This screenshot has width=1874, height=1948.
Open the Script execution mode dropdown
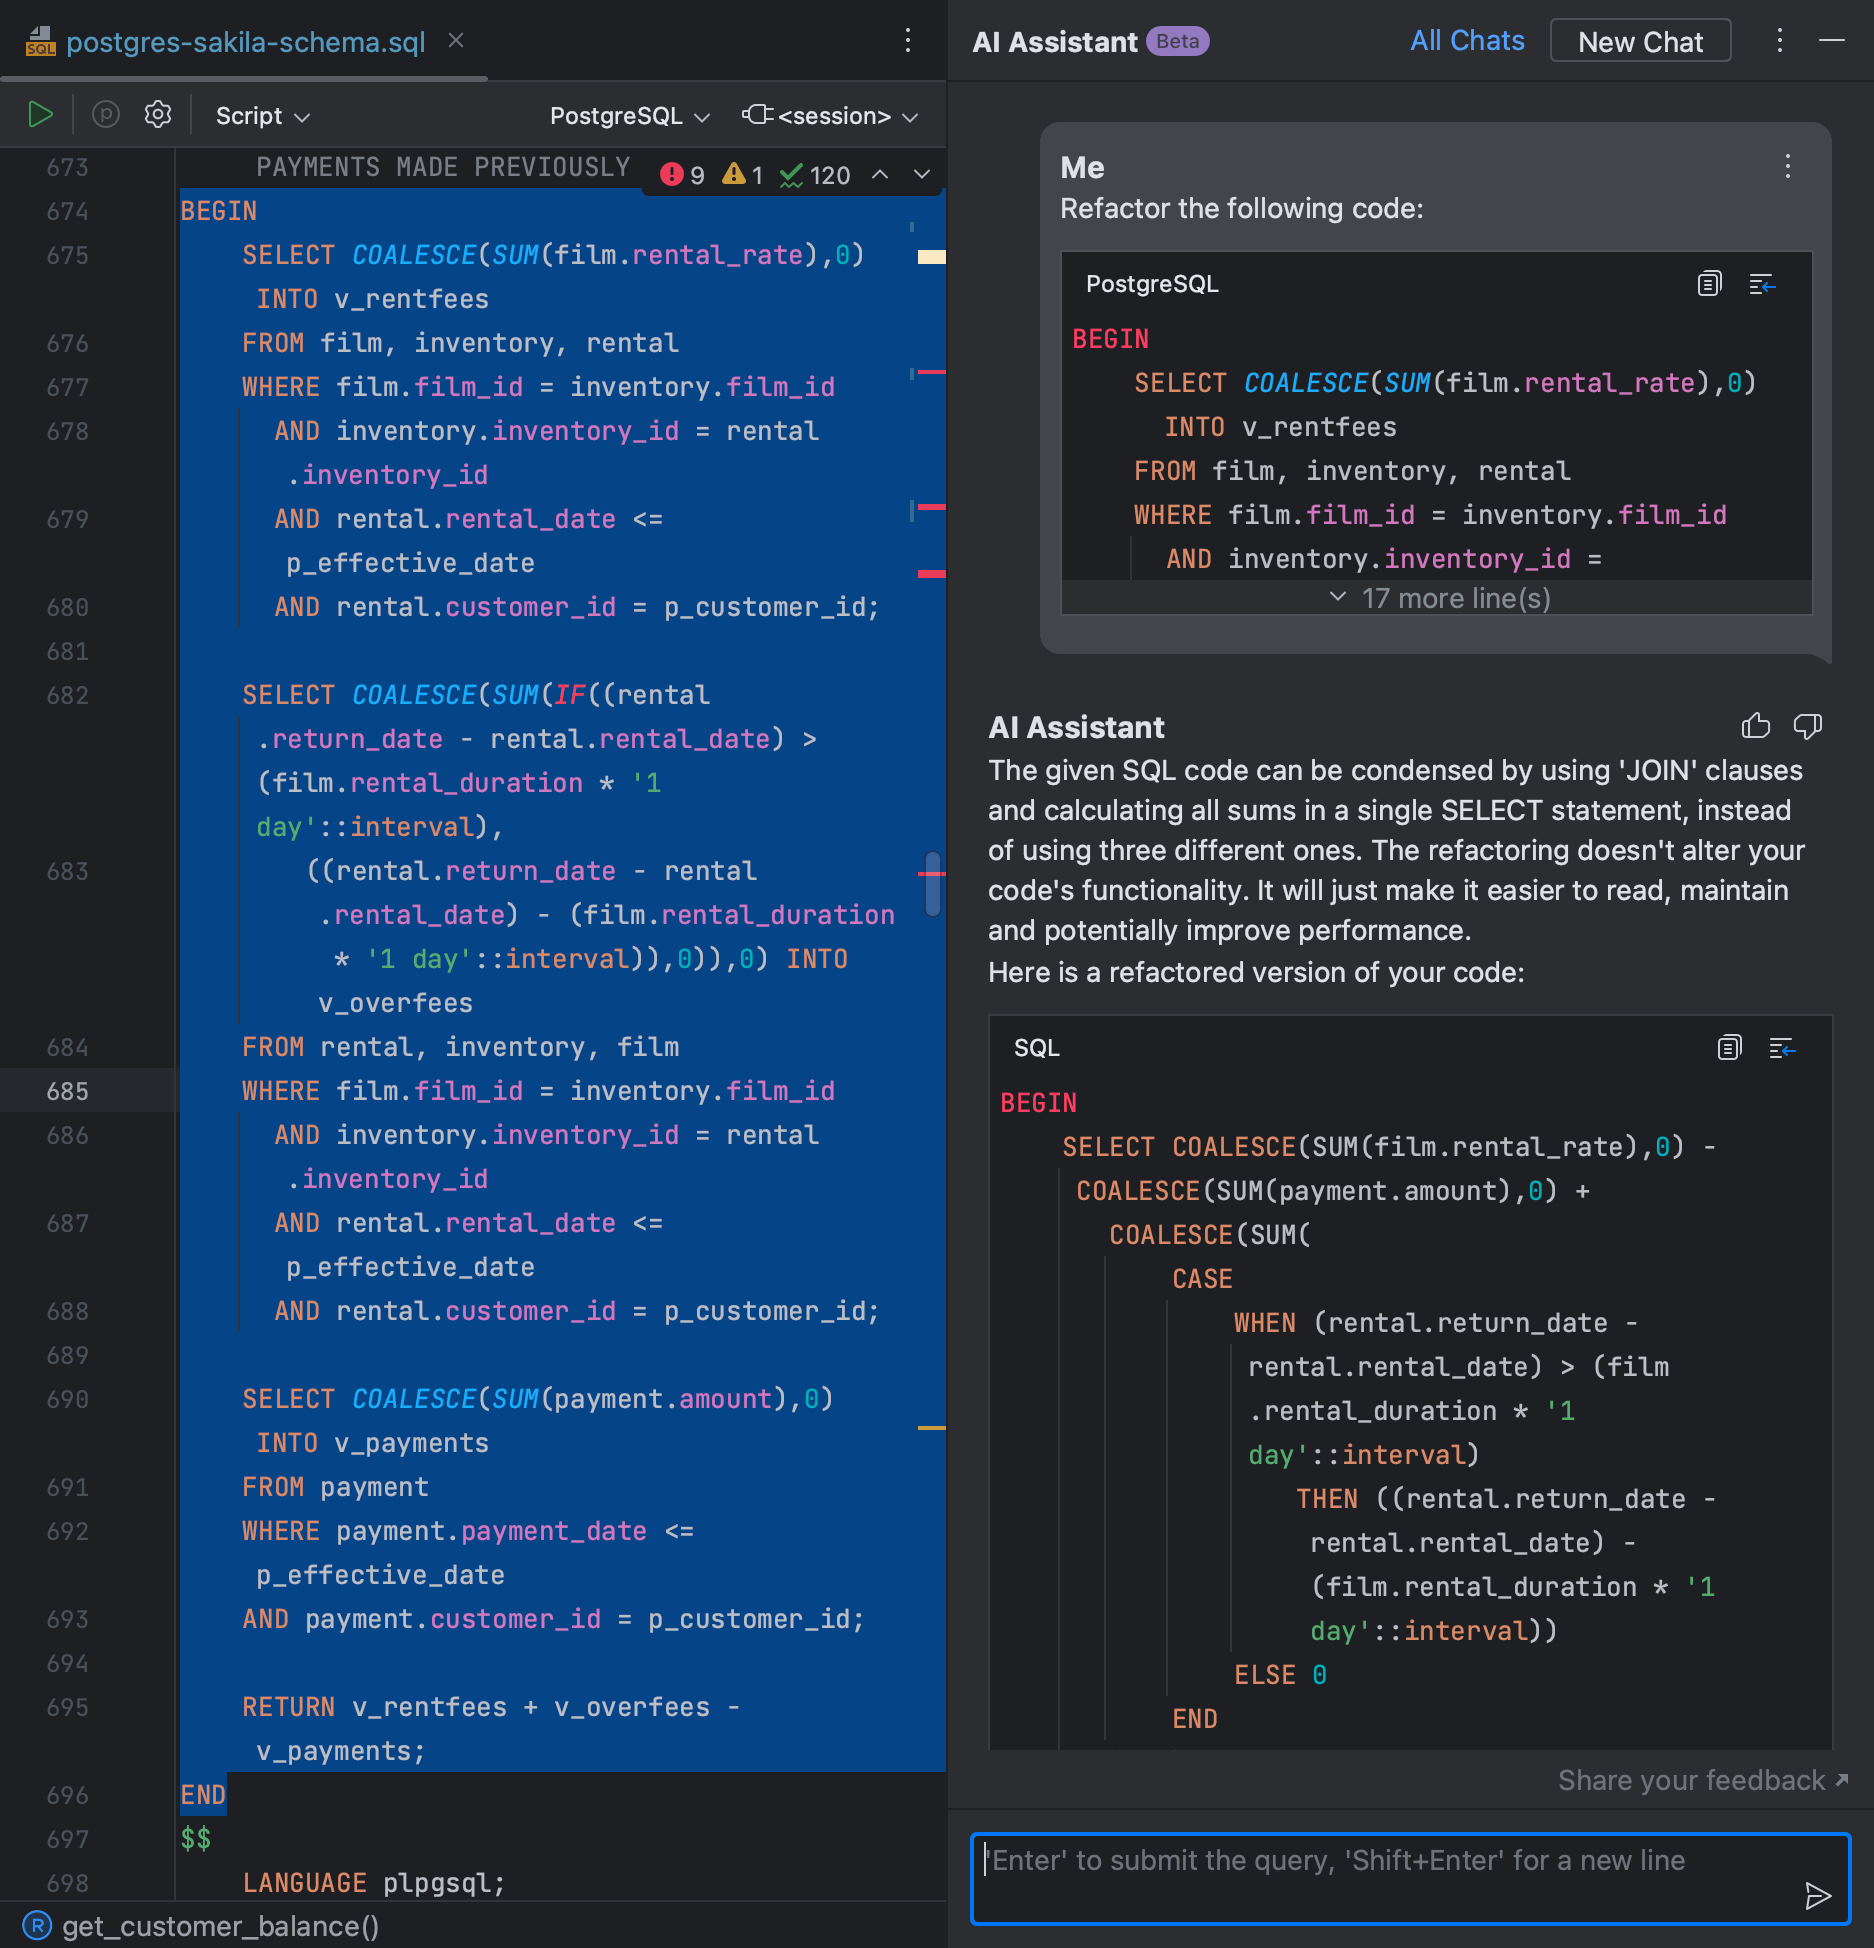(x=260, y=114)
